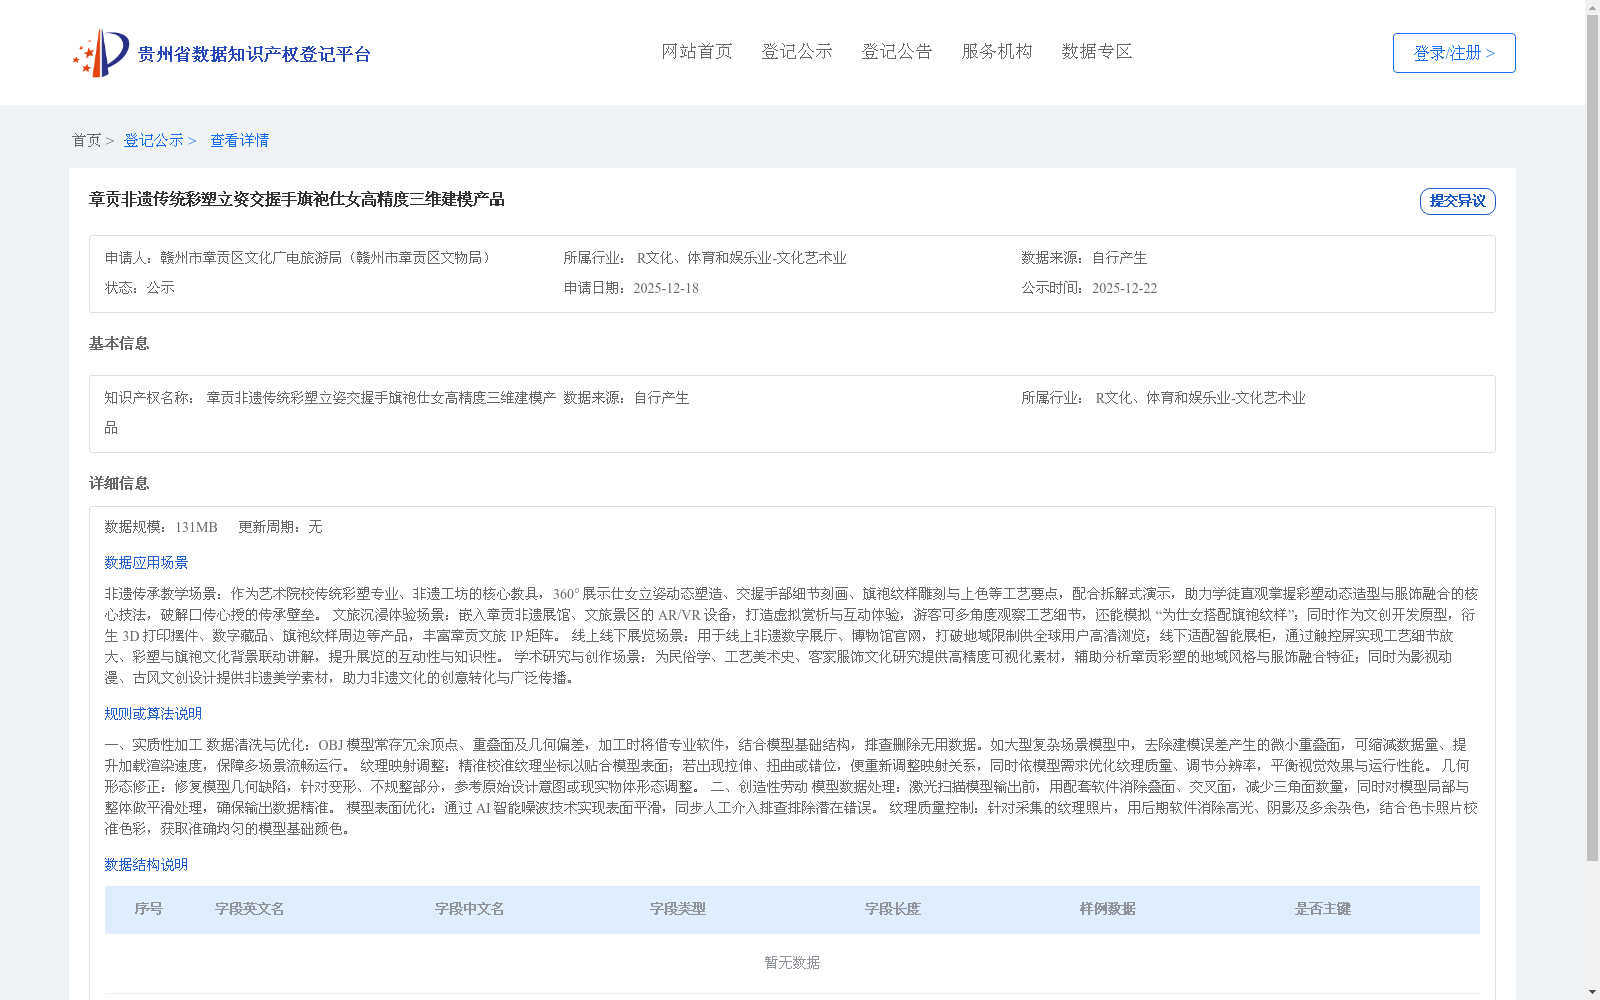The height and width of the screenshot is (1000, 1600).
Task: Click the 规则或算法说明 heading
Action: coord(153,714)
